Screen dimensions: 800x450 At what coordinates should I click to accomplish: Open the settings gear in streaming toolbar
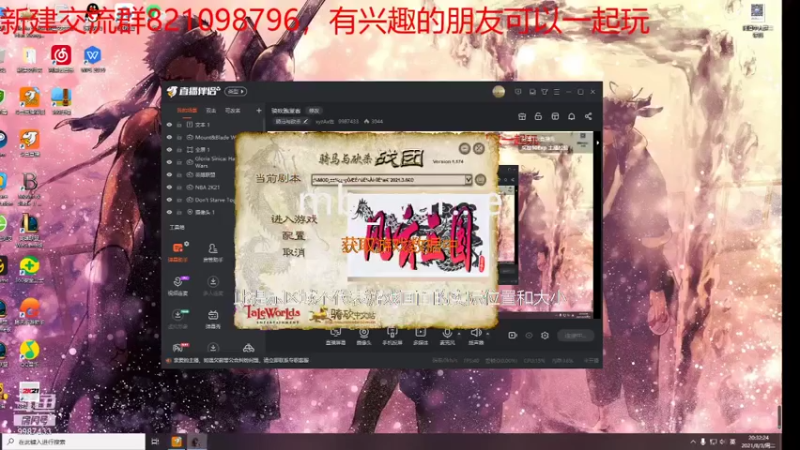[545, 335]
